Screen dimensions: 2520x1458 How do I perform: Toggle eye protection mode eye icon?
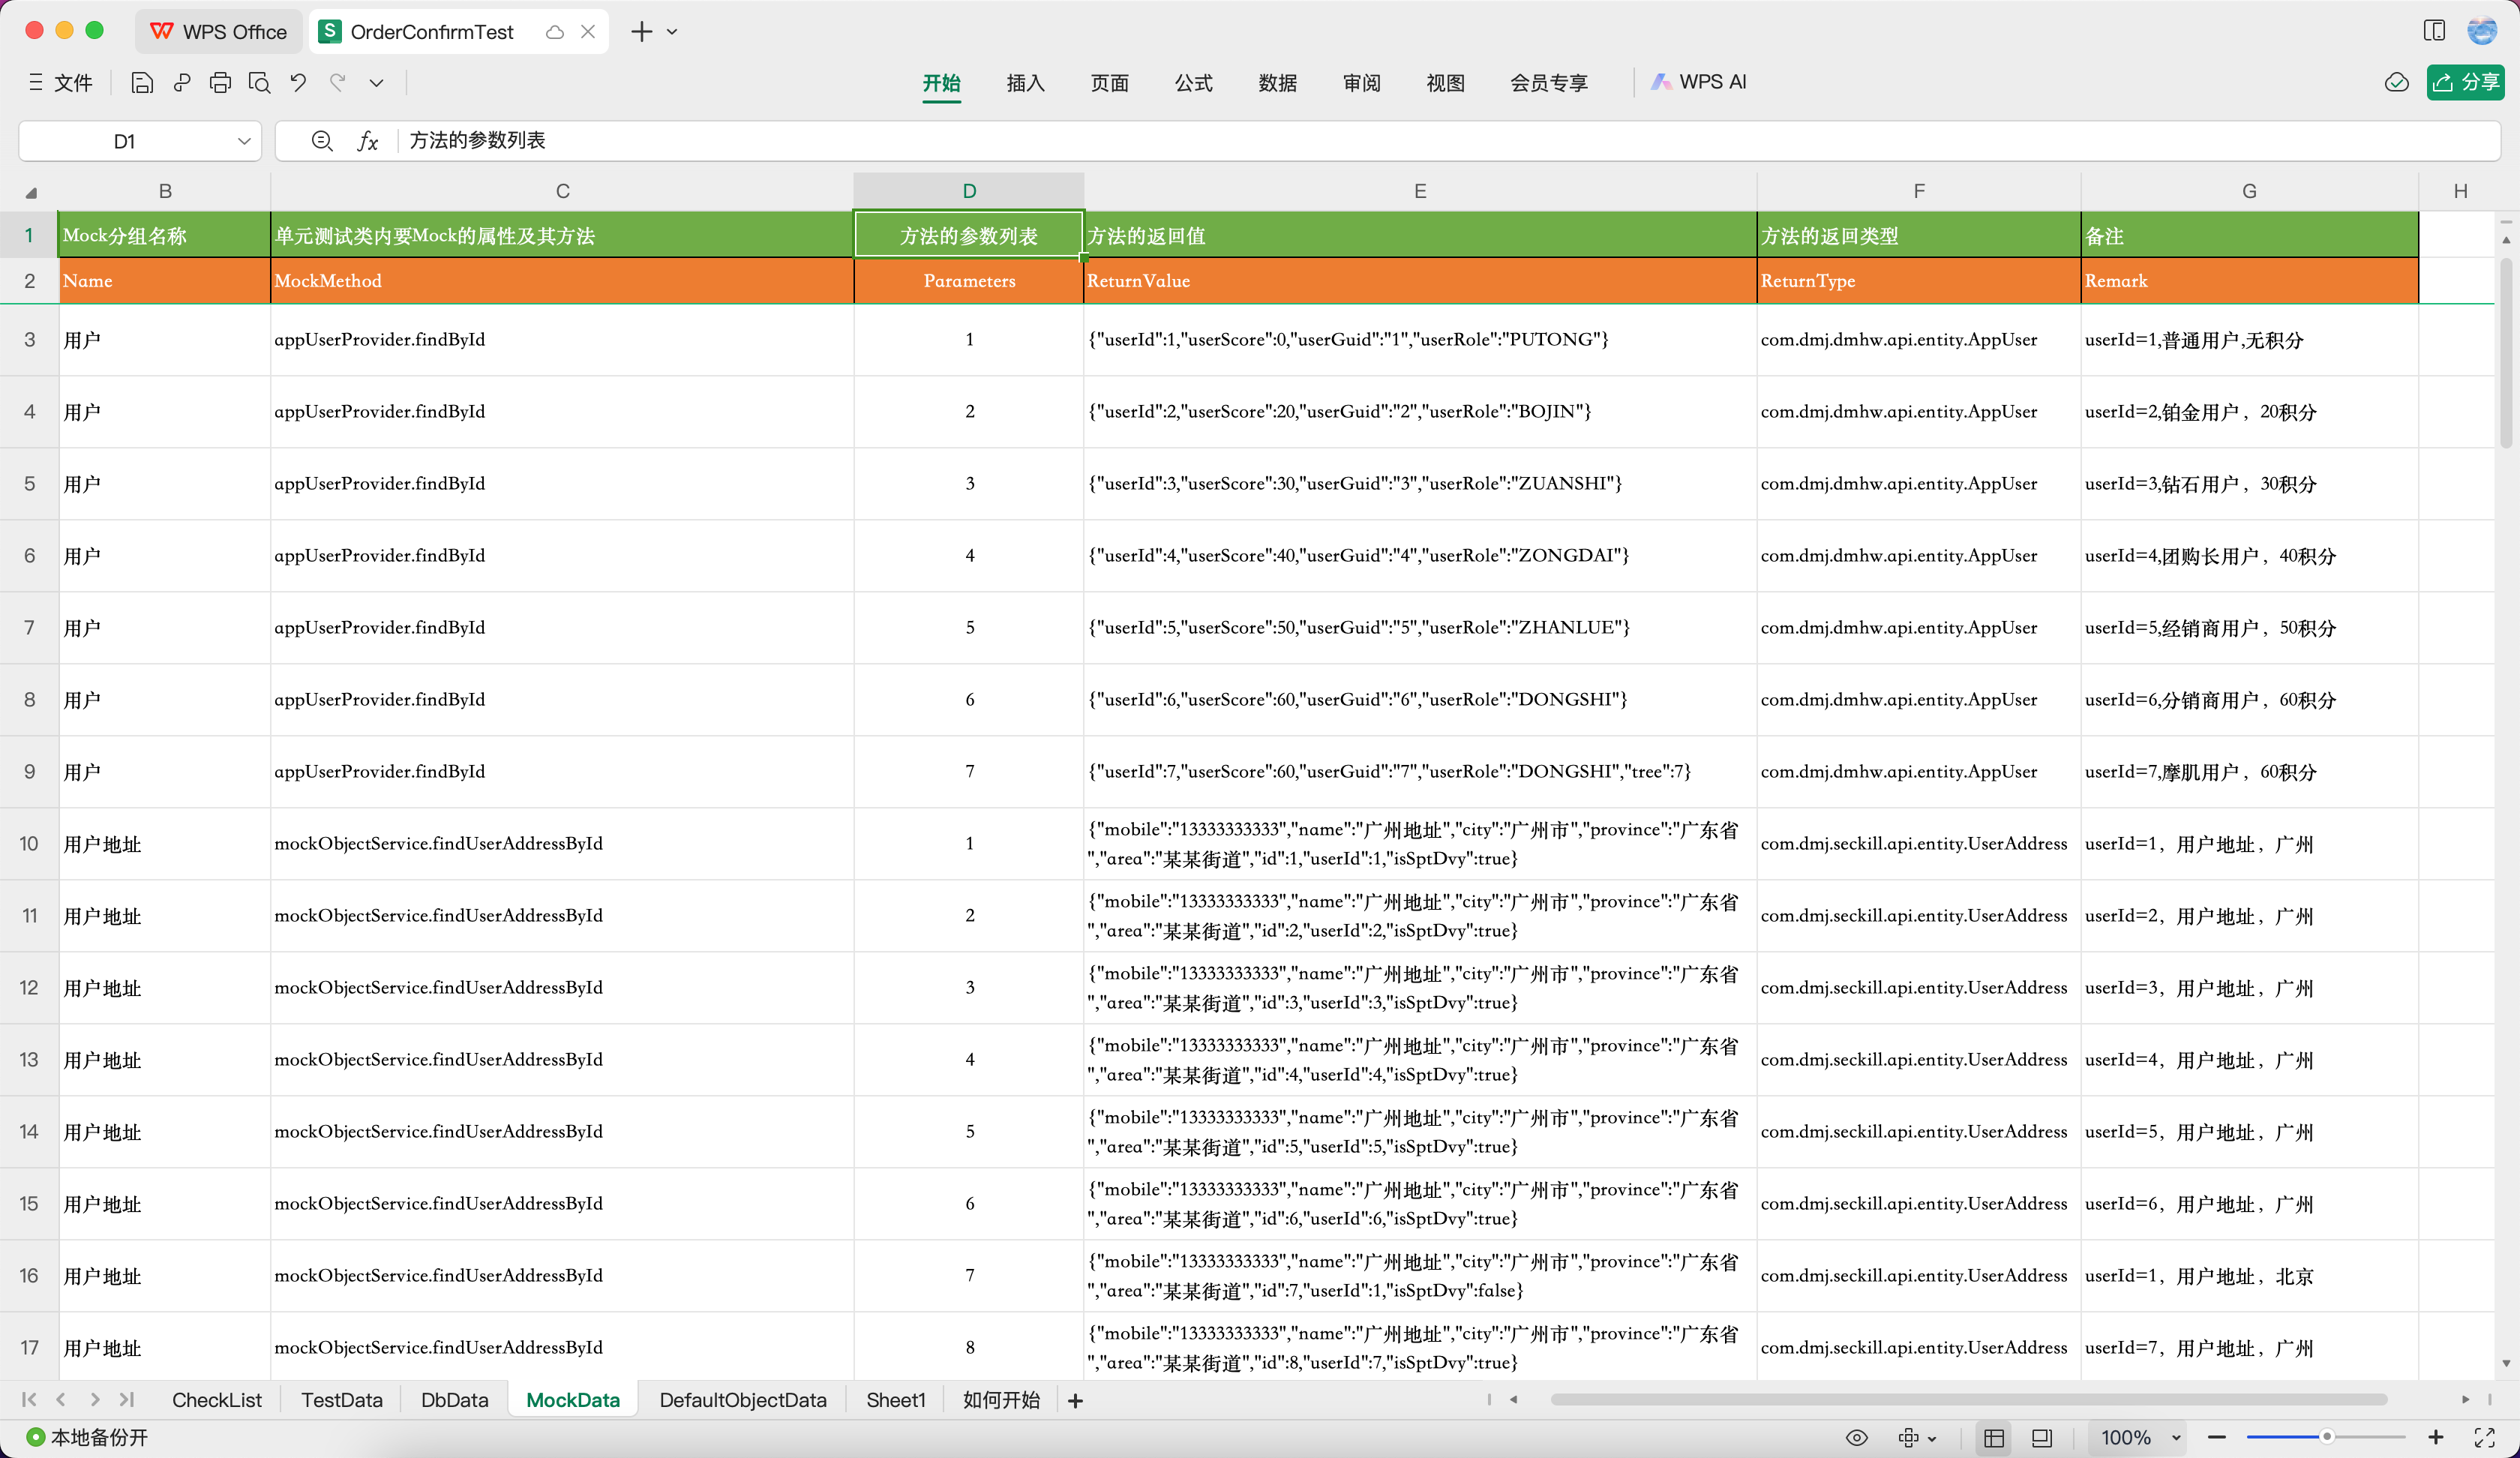[x=1856, y=1437]
